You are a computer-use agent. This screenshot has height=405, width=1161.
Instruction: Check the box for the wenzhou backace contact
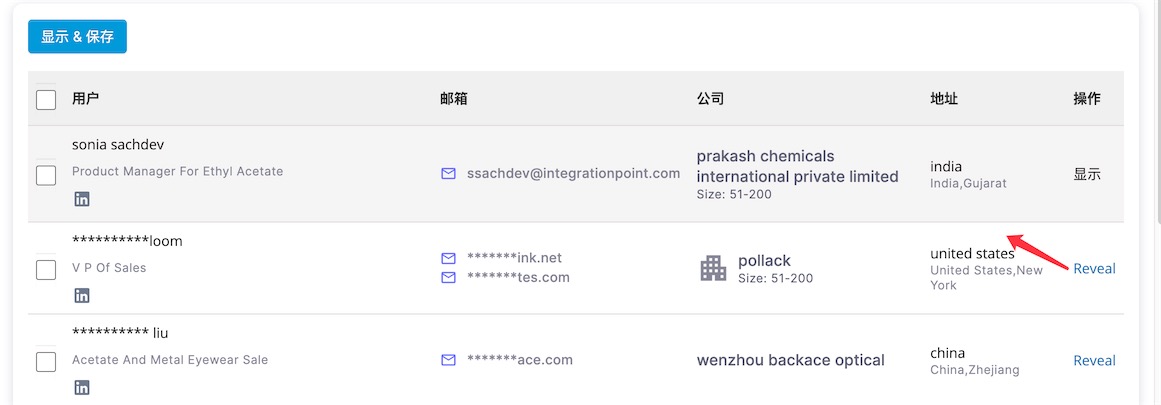click(x=46, y=362)
